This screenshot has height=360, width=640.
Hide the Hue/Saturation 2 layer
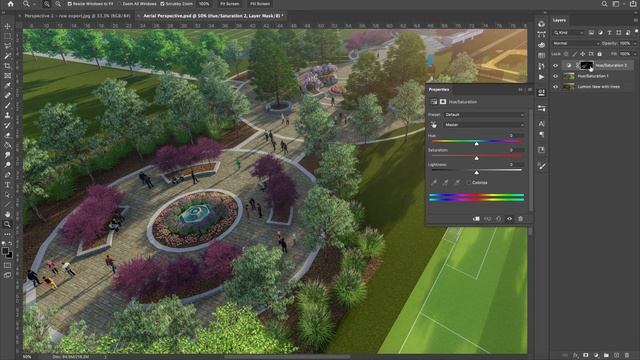(x=555, y=65)
